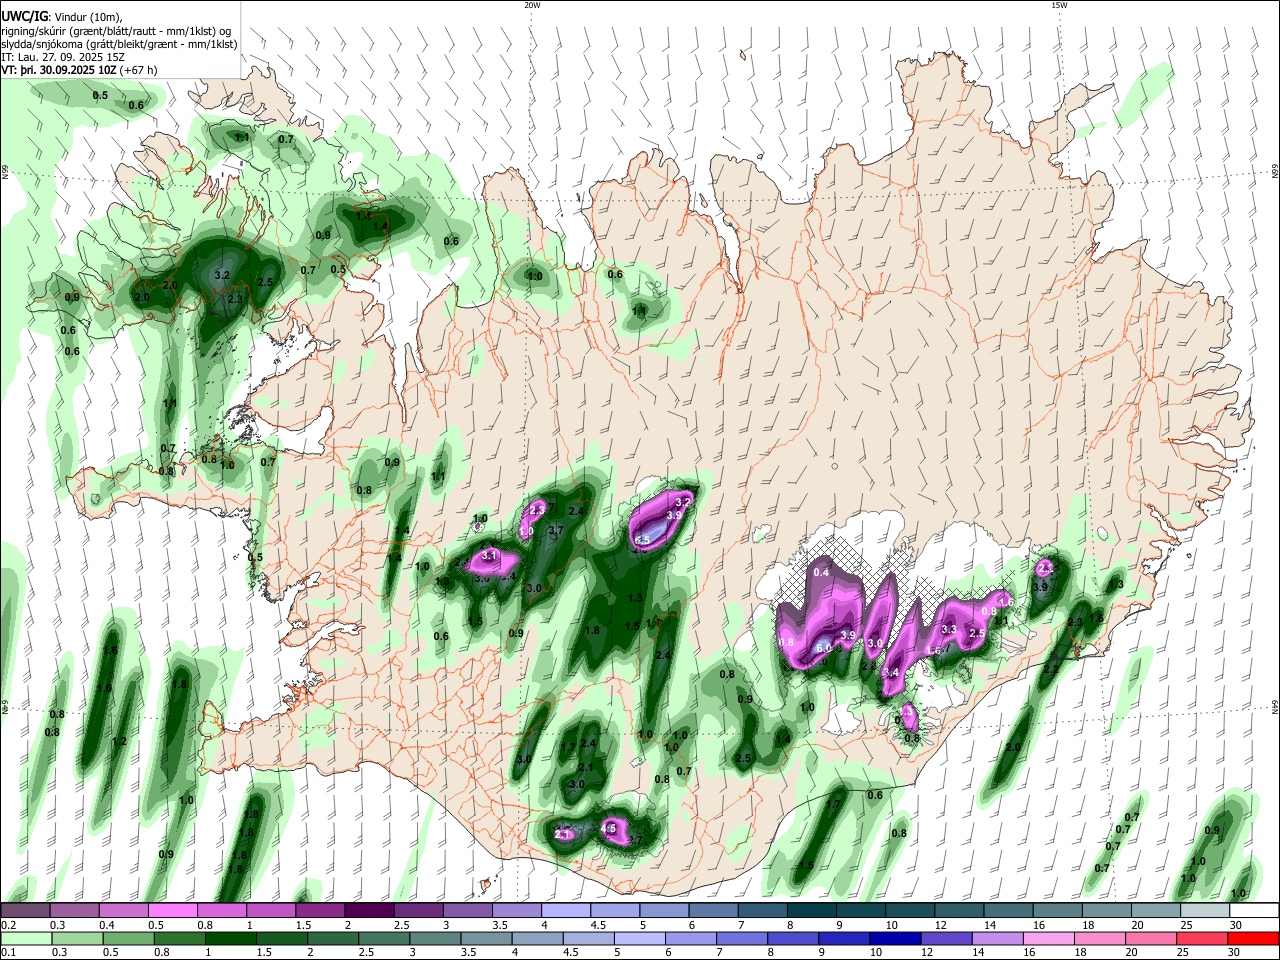Select the dark teal 8–9 snow swatch
Viewport: 1280px width, 960px height.
coord(811,910)
